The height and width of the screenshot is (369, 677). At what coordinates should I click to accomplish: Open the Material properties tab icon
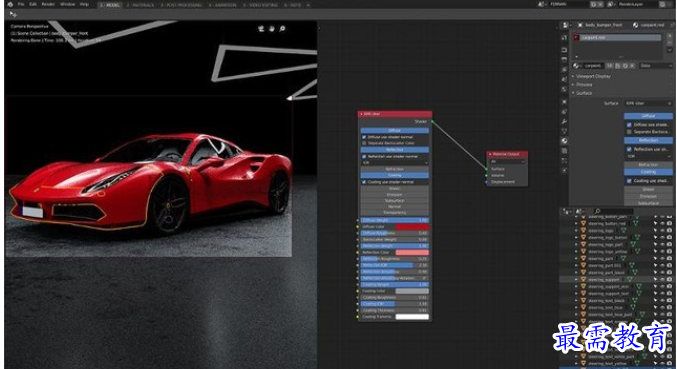click(564, 141)
